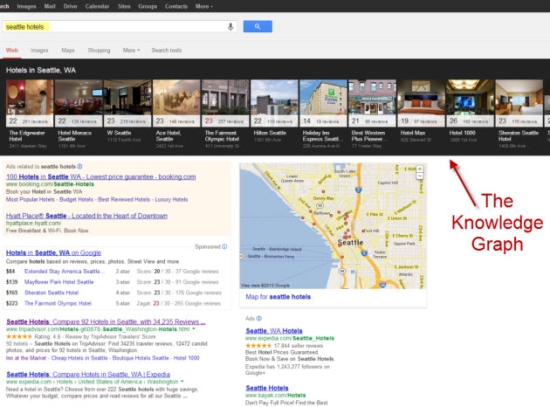
Task: Select the Ace Hotel Seattle thumbnail
Action: pyautogui.click(x=176, y=103)
